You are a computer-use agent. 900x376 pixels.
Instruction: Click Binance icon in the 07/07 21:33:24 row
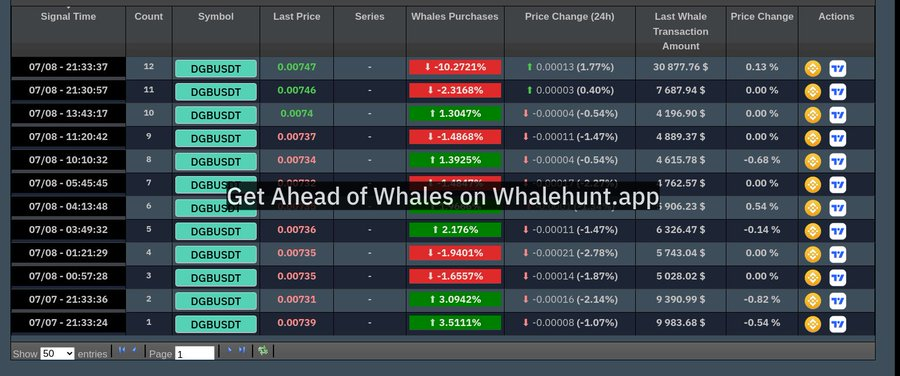tap(812, 324)
